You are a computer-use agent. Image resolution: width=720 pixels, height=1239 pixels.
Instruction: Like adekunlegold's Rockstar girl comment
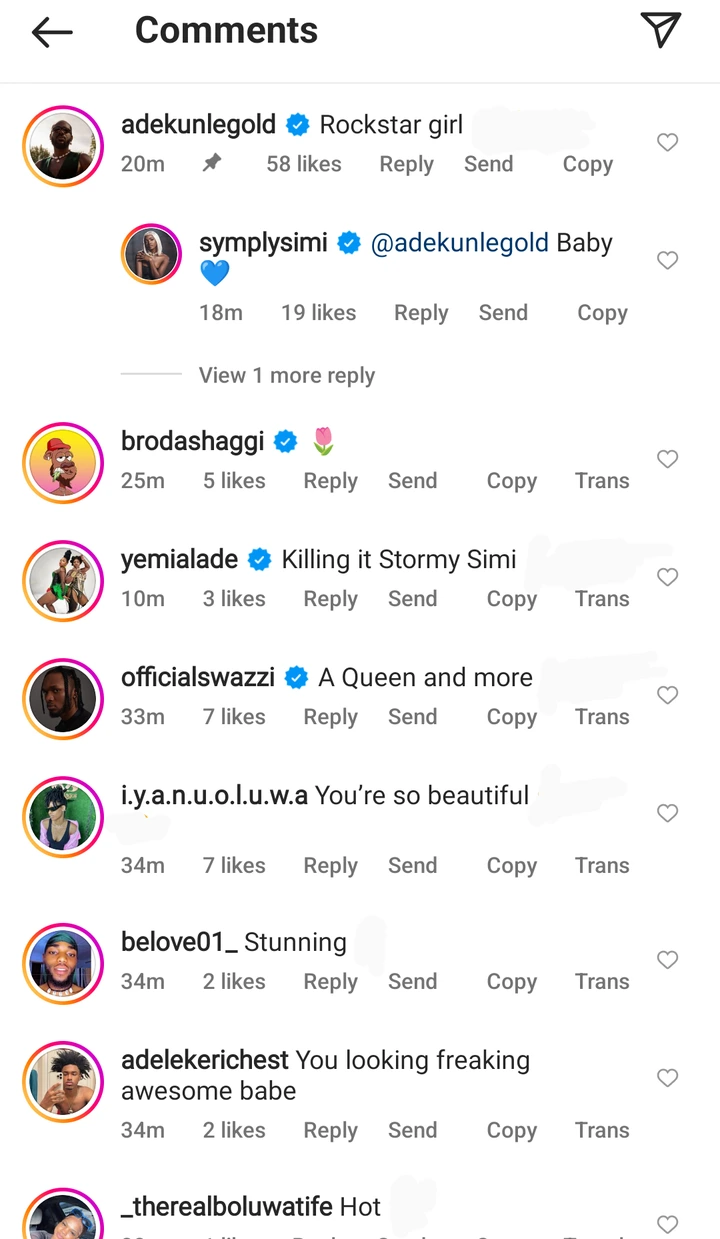click(667, 143)
